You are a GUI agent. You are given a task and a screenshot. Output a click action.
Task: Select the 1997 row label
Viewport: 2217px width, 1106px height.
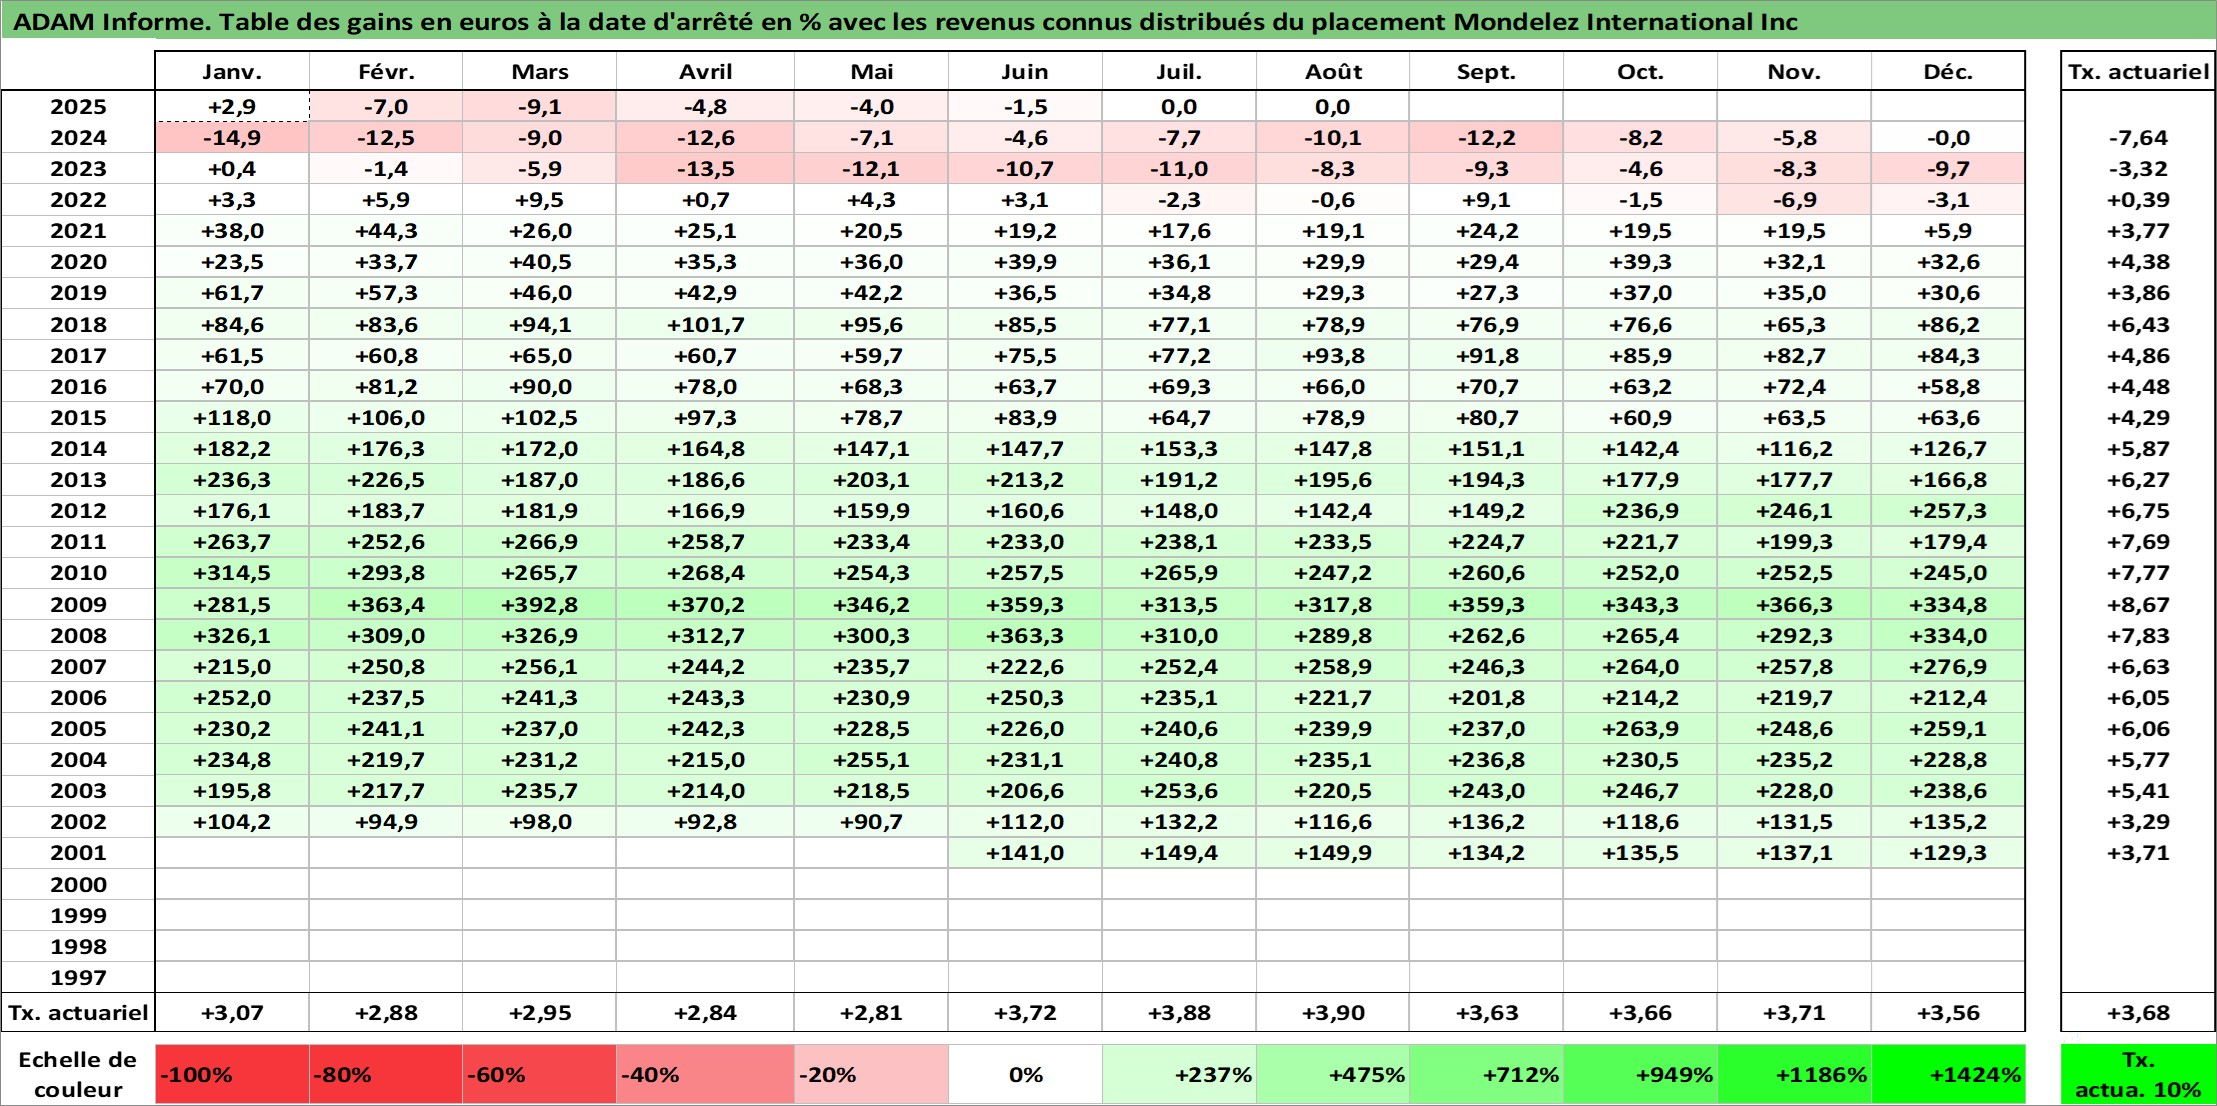78,978
